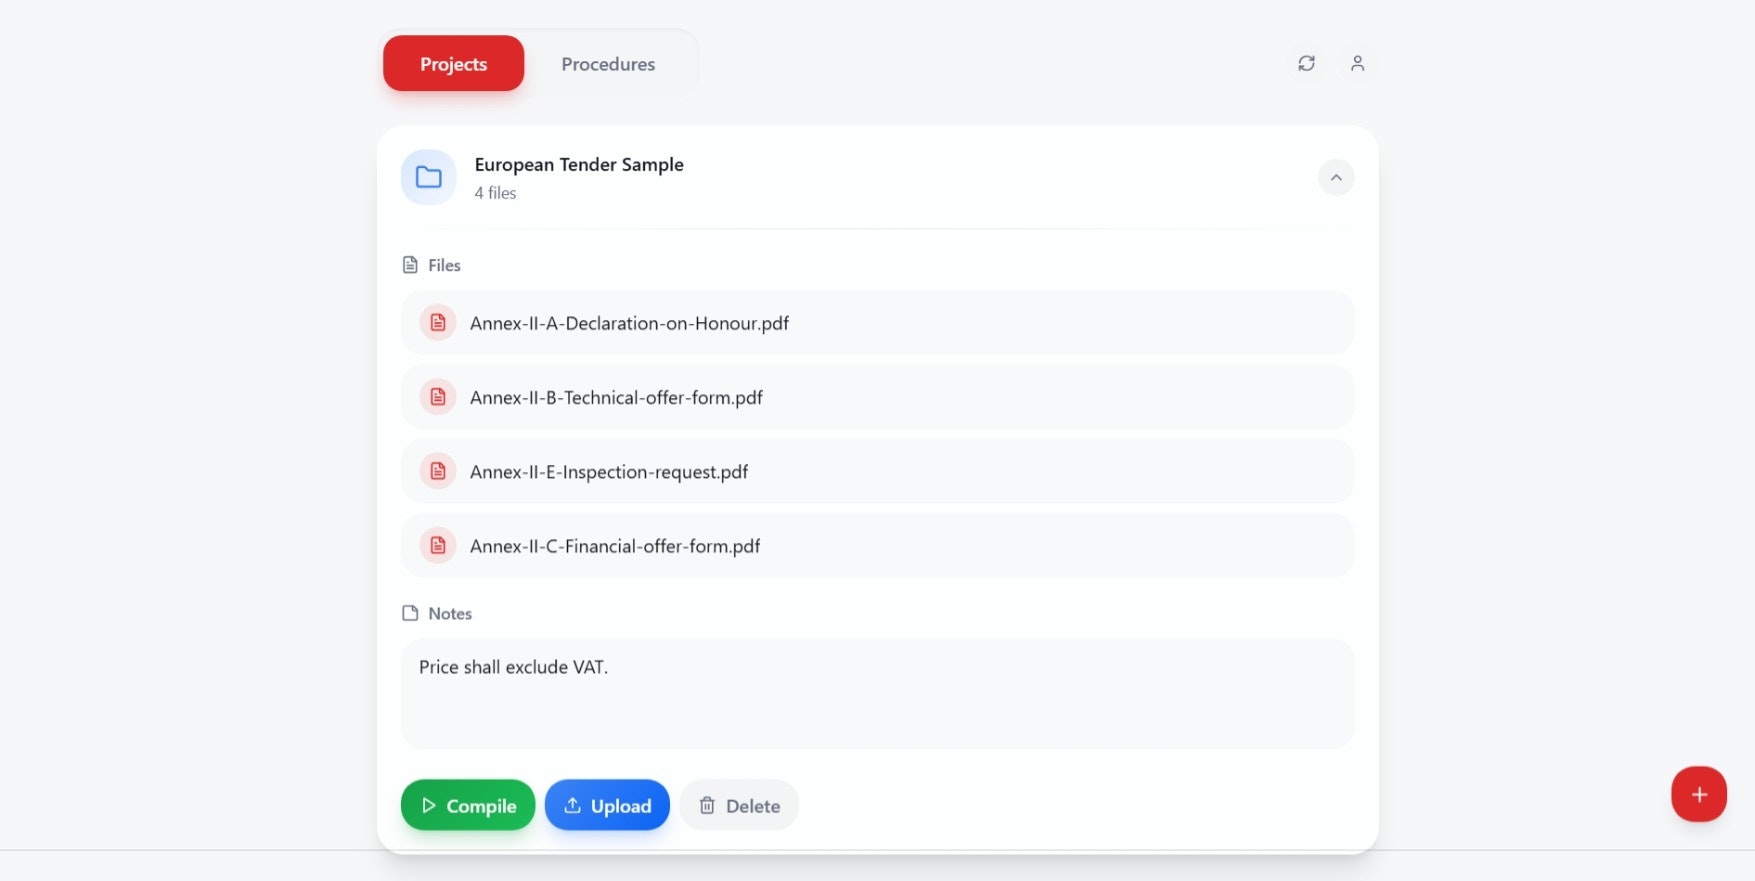Open file Annex-II-B-Technical-offer-form.pdf

(x=878, y=397)
